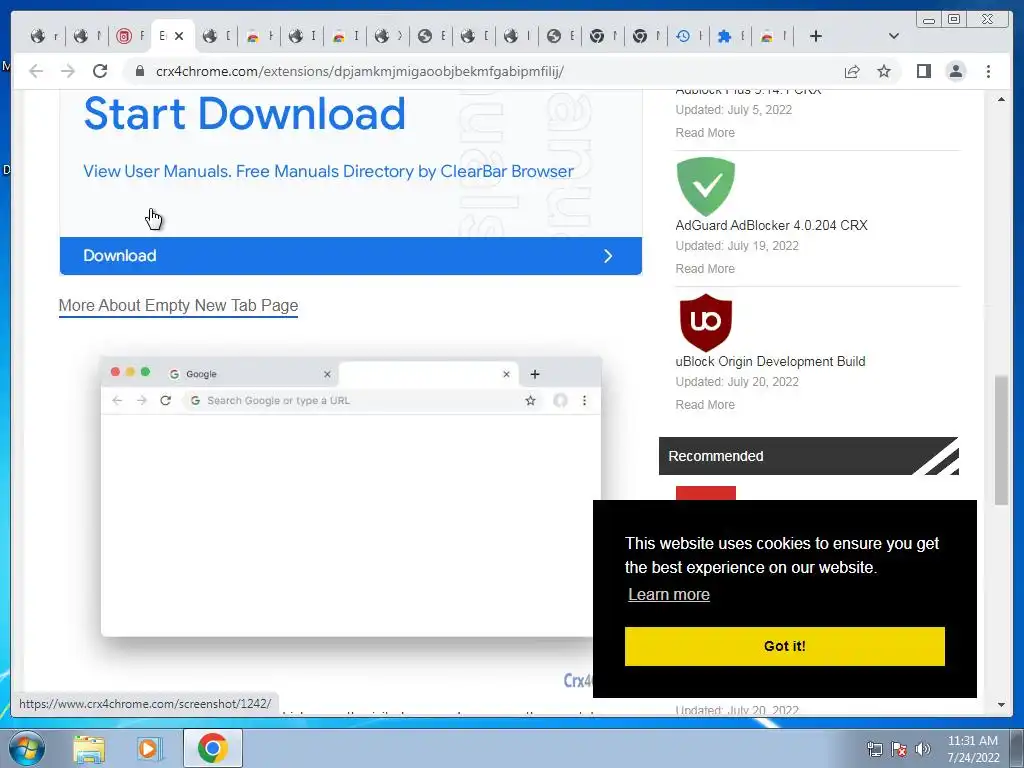Click the Recommended section header
1024x768 pixels.
[x=808, y=456]
